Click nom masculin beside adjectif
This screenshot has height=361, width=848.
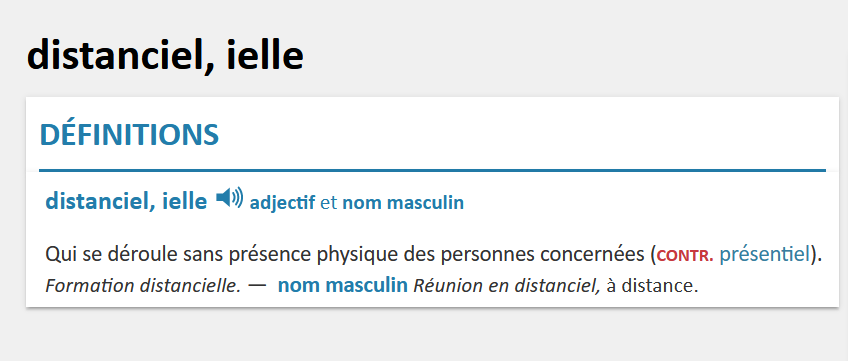[x=403, y=203]
